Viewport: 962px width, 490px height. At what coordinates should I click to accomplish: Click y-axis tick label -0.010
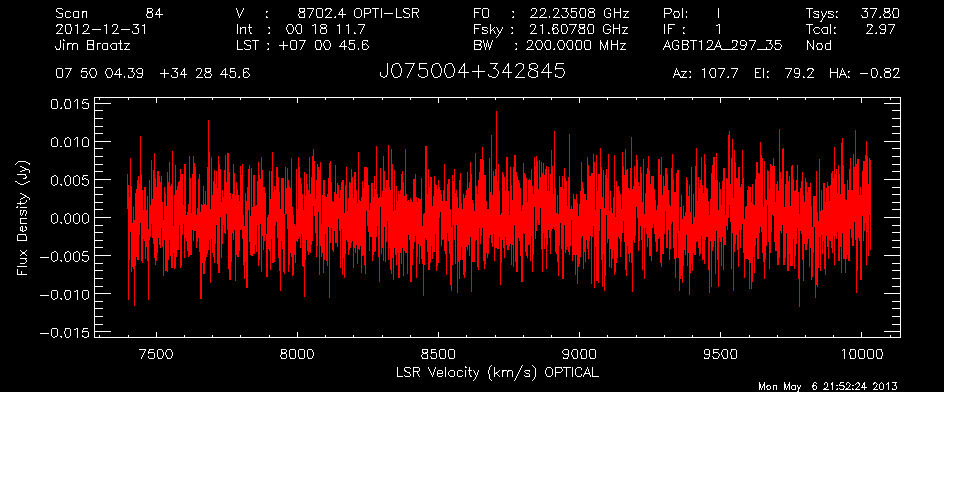point(64,294)
